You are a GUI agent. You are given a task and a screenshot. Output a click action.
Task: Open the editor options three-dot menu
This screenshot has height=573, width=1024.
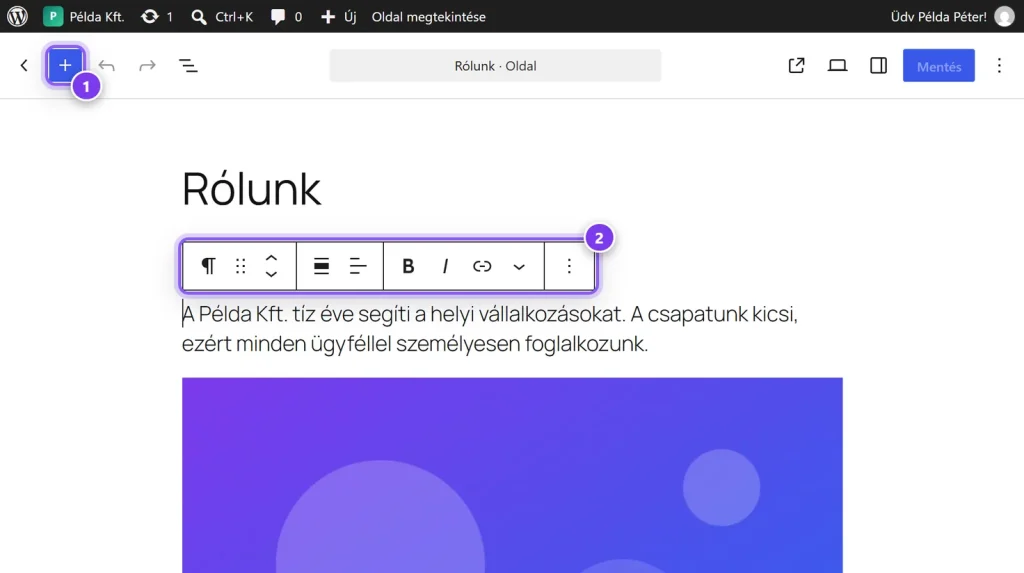pos(999,65)
